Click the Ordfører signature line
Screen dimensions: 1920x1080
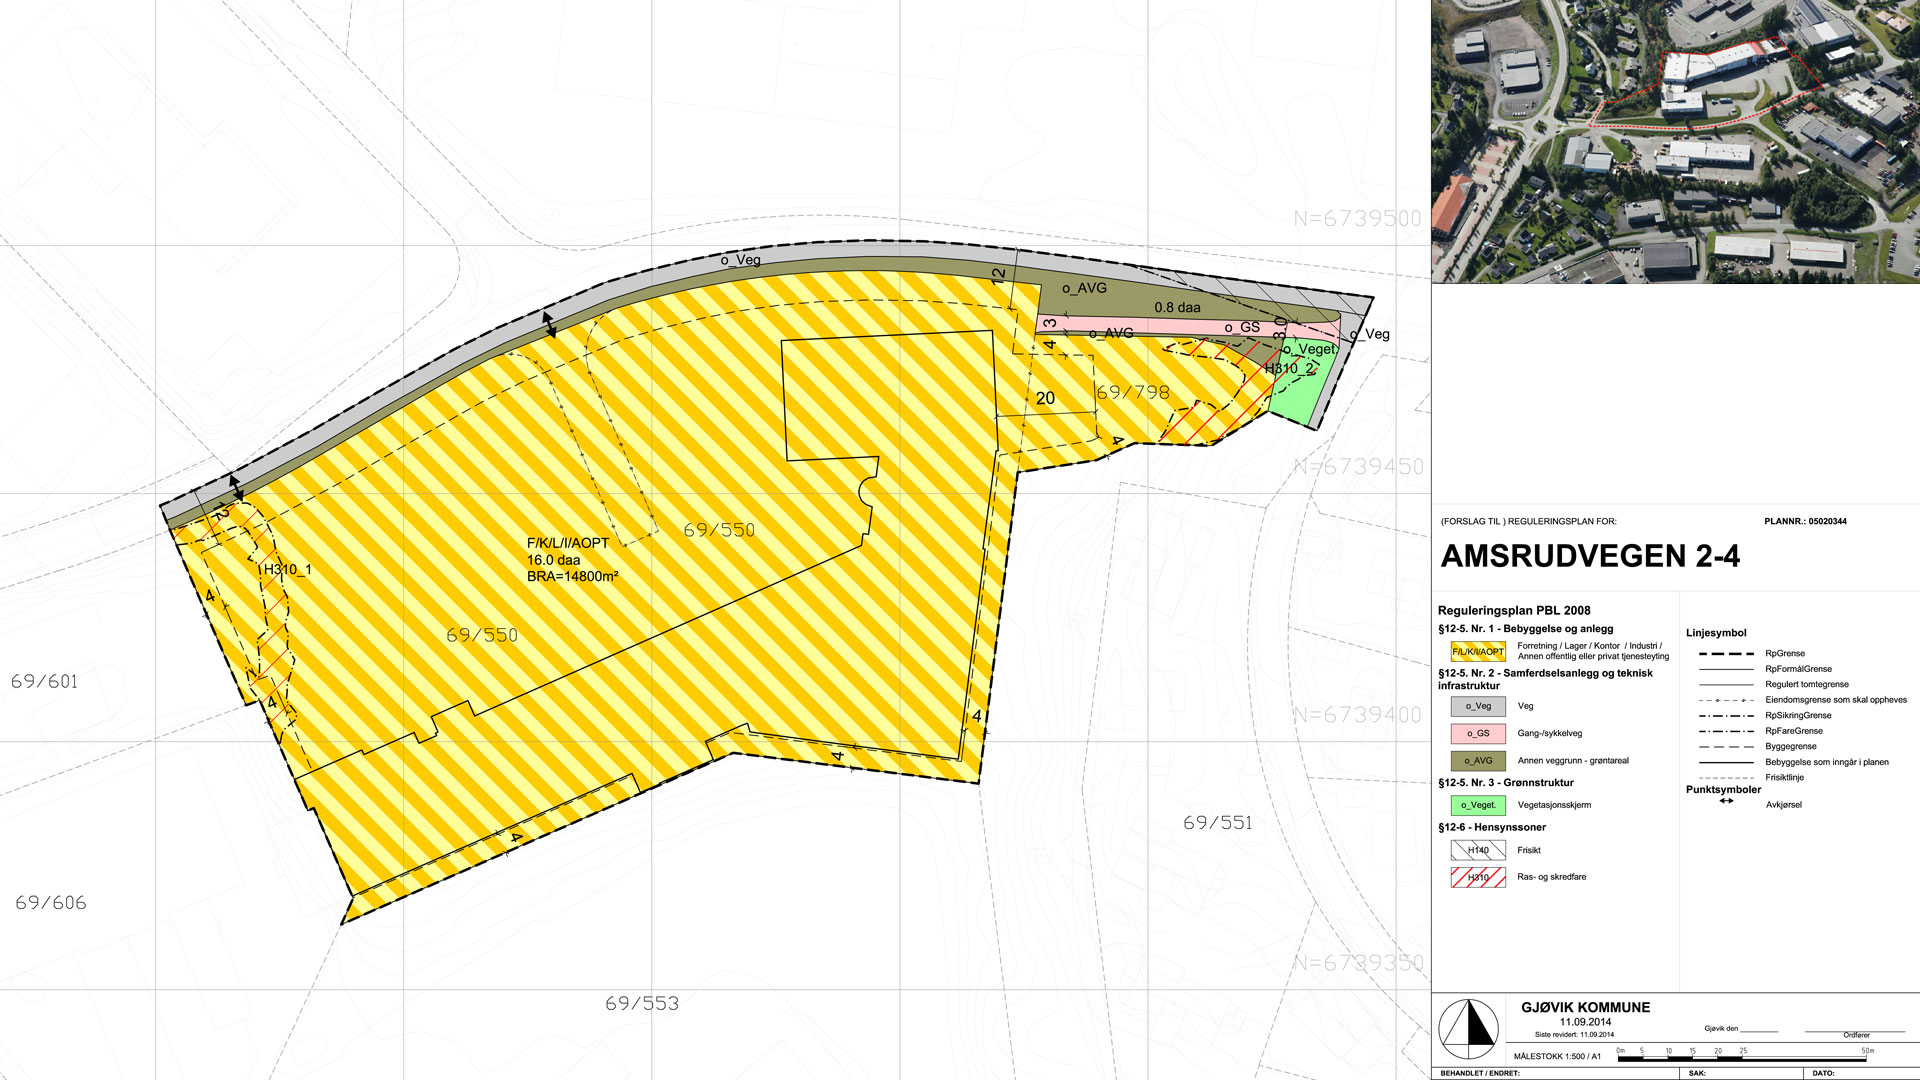(x=1856, y=1033)
